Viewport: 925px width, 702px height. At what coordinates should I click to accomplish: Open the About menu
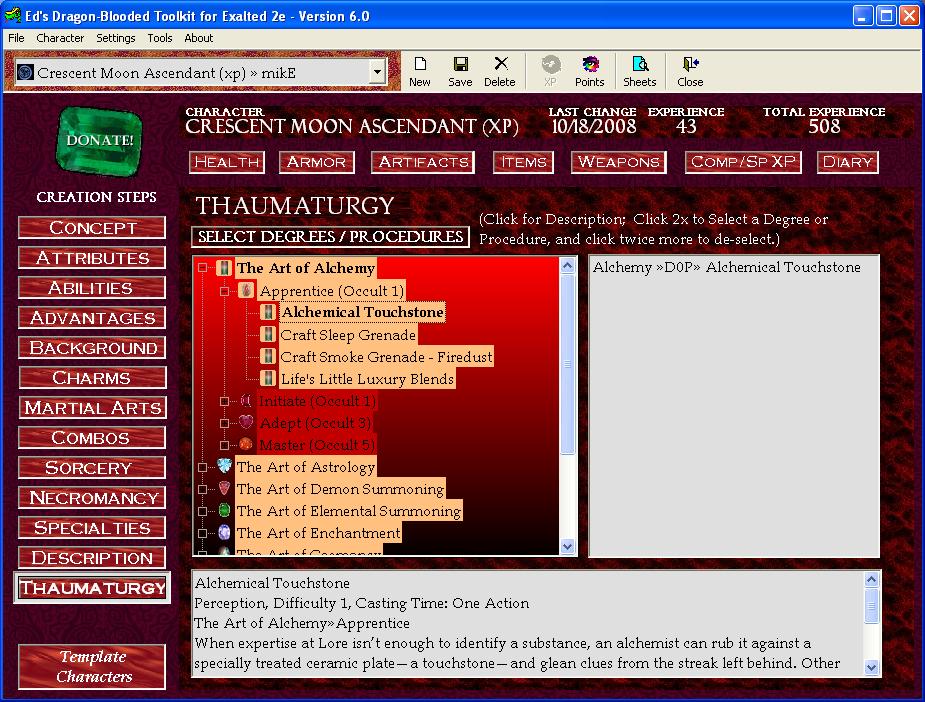[x=198, y=38]
